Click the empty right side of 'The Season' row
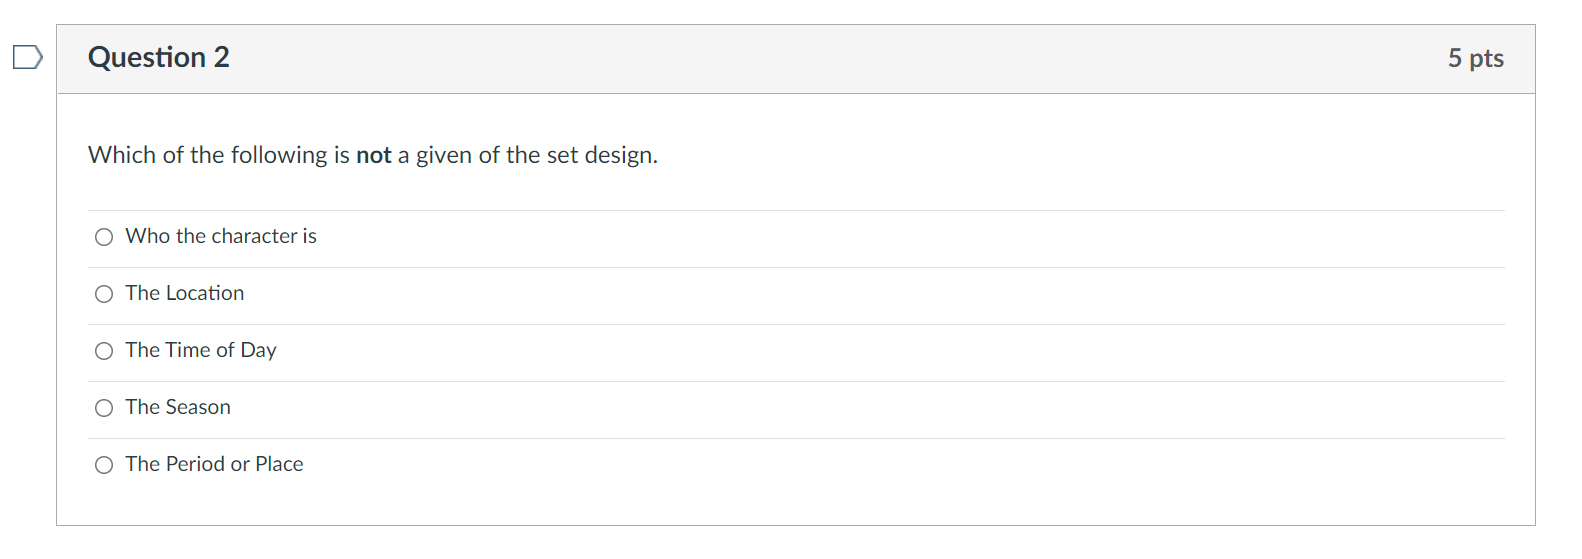 tap(900, 408)
